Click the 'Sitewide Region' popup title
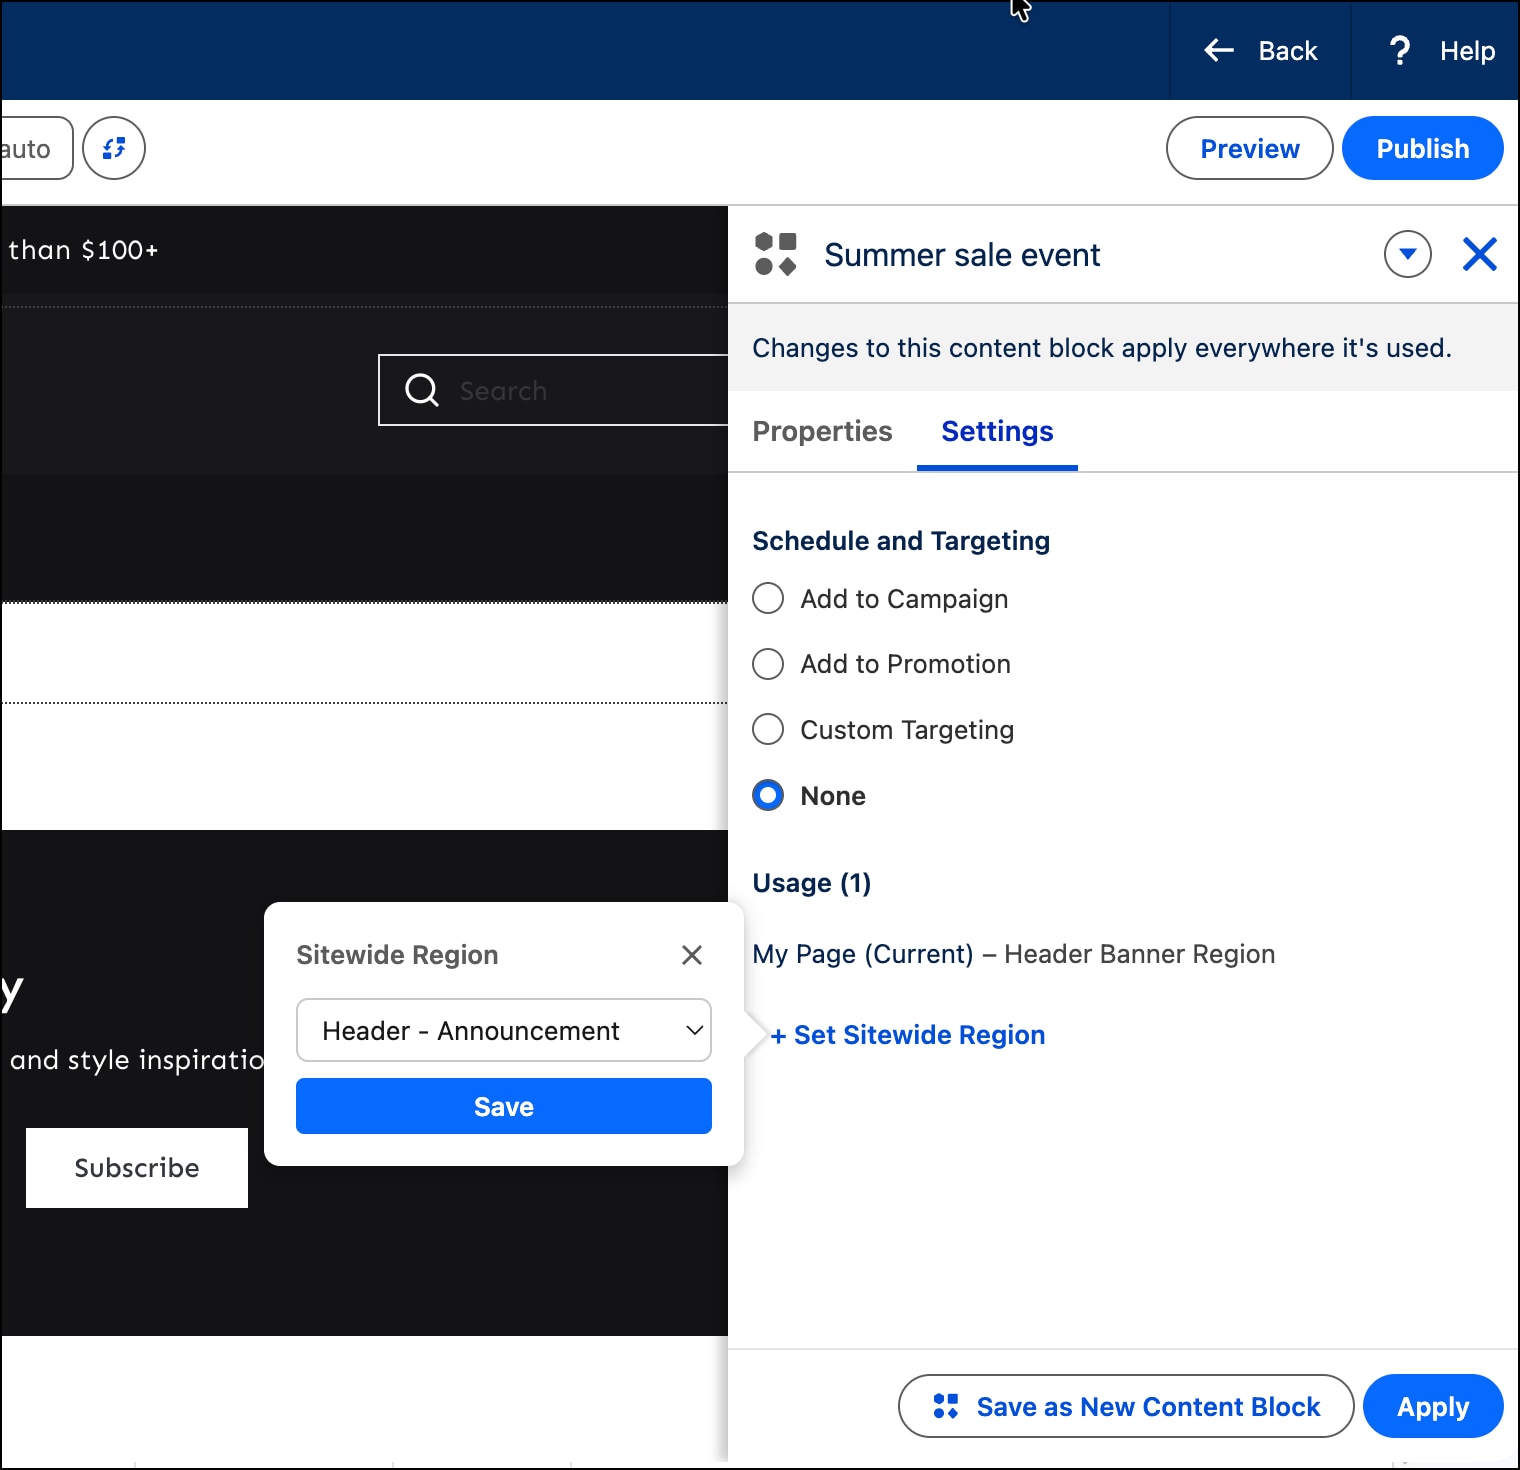 click(x=397, y=955)
